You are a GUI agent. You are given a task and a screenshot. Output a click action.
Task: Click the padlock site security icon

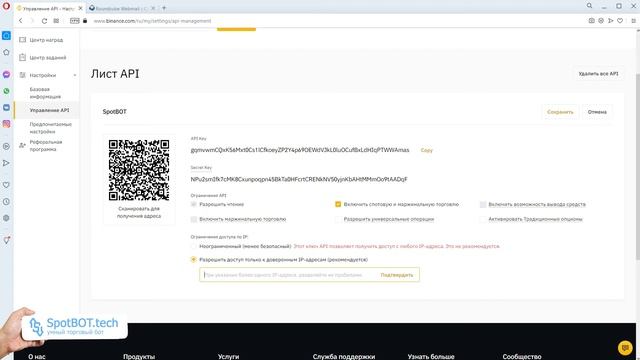pyautogui.click(x=85, y=21)
